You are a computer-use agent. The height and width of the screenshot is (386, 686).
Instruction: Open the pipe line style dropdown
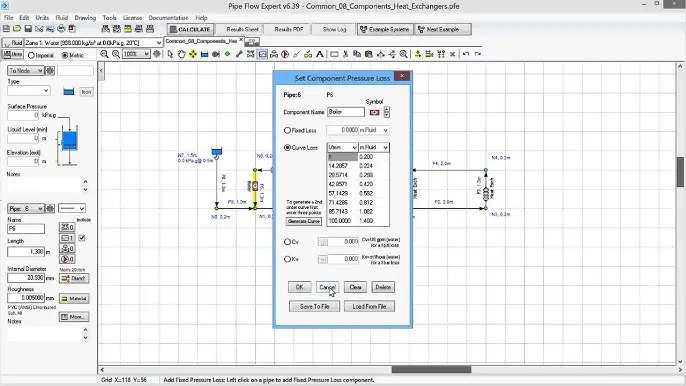(x=72, y=209)
